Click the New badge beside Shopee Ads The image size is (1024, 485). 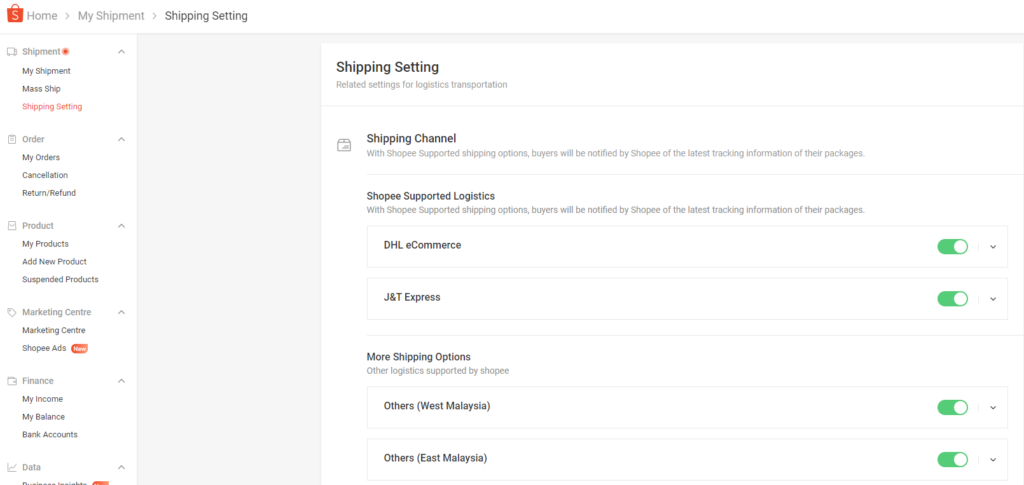[x=80, y=349]
